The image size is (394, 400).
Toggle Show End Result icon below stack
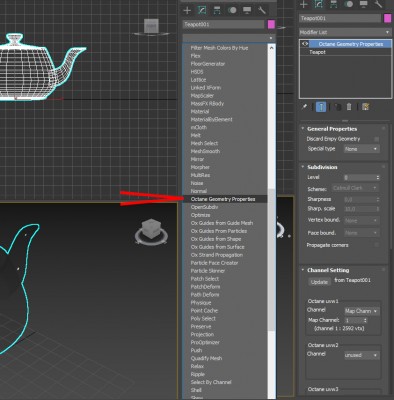click(321, 107)
